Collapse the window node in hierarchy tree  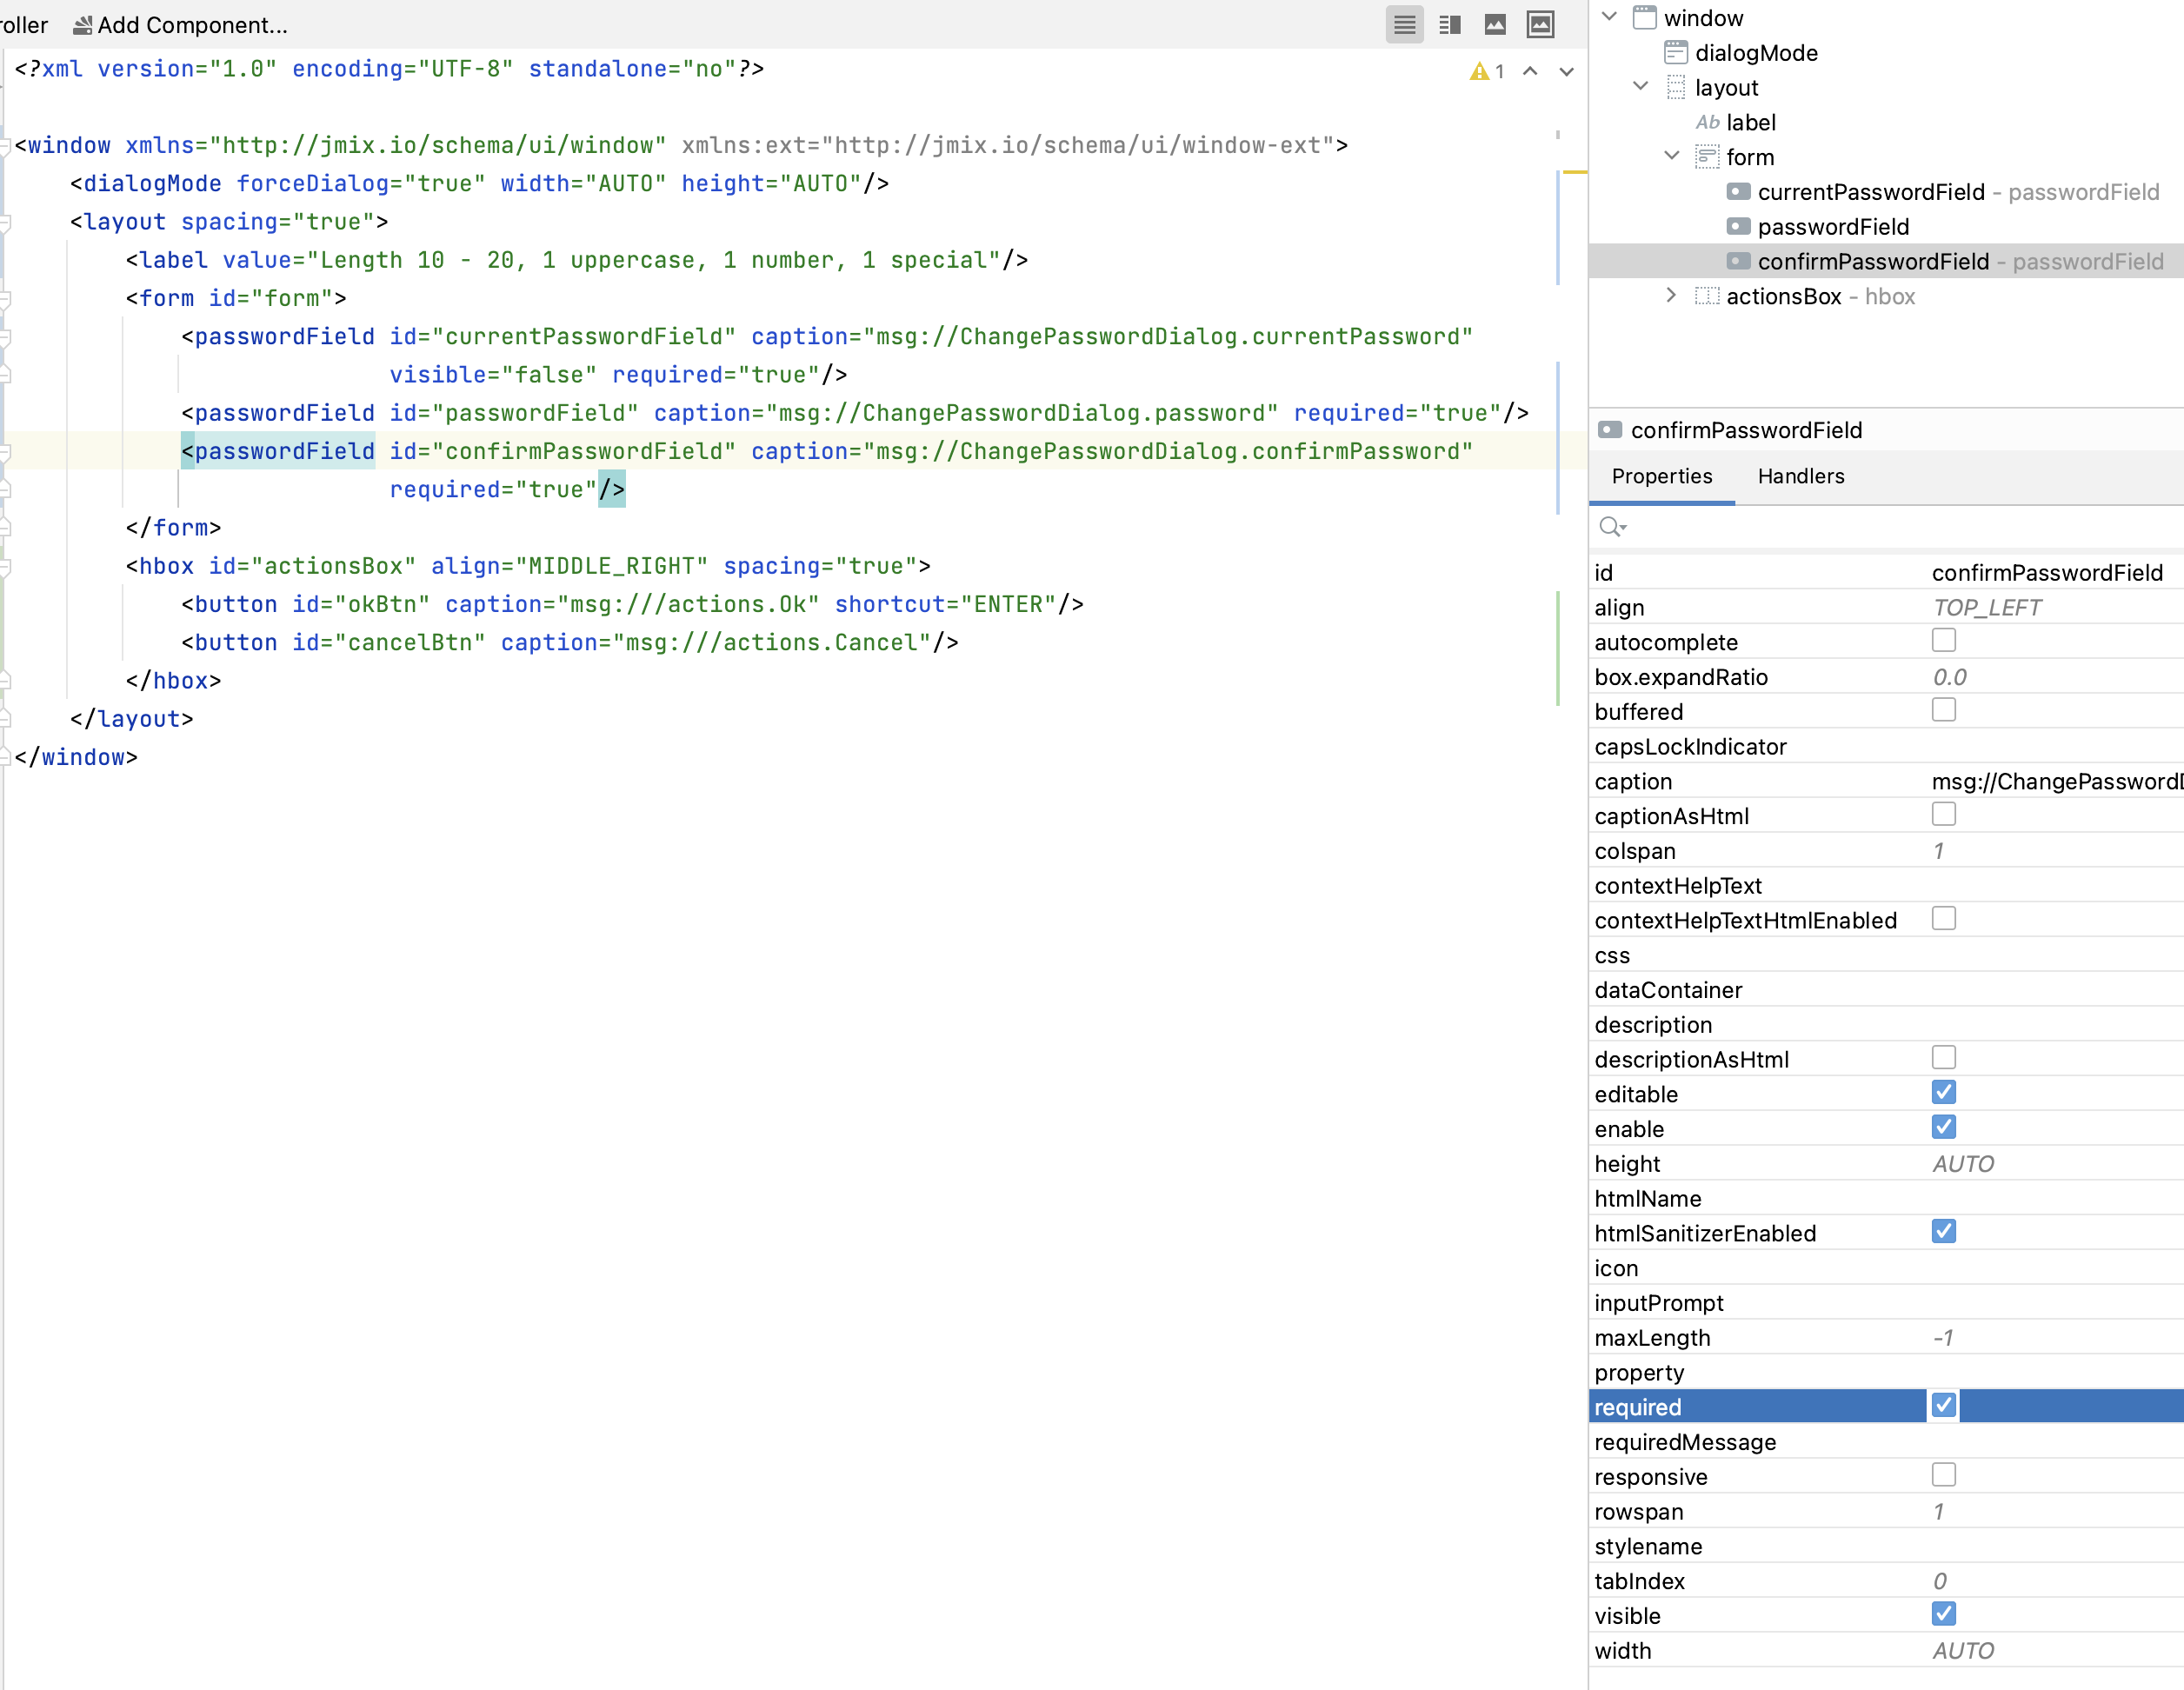(1609, 17)
